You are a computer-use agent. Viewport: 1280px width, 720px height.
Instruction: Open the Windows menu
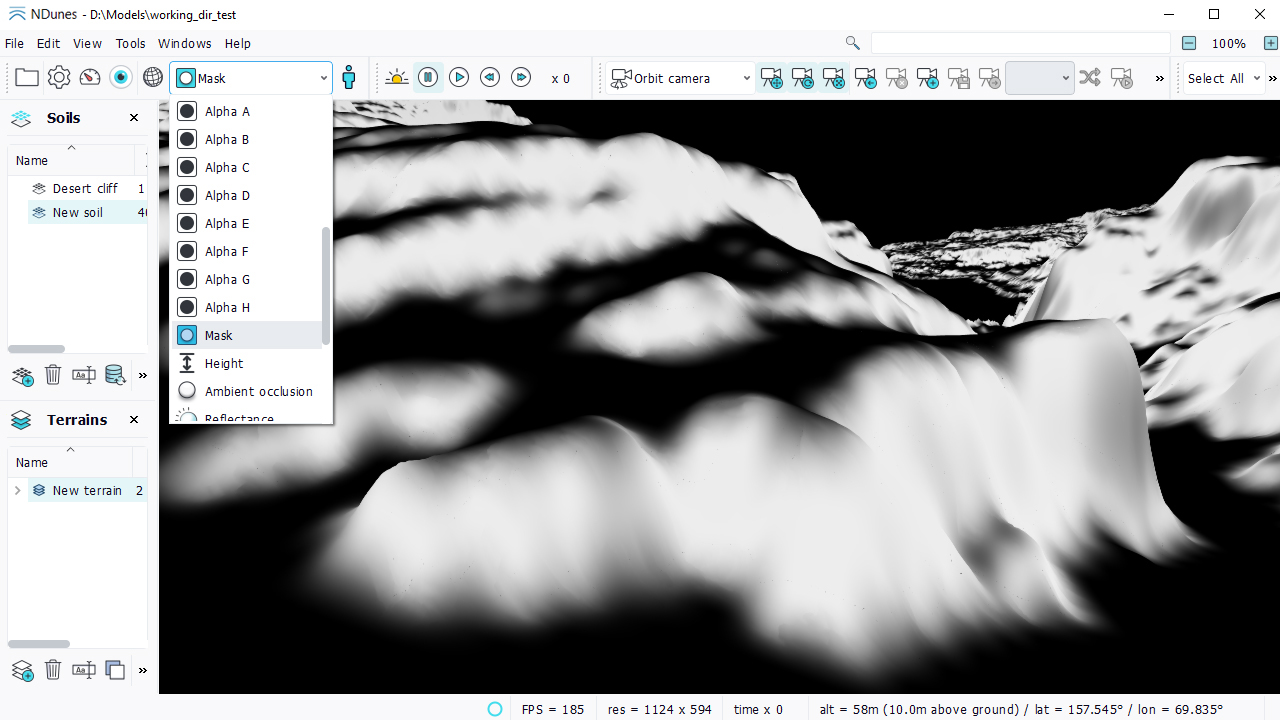[184, 44]
